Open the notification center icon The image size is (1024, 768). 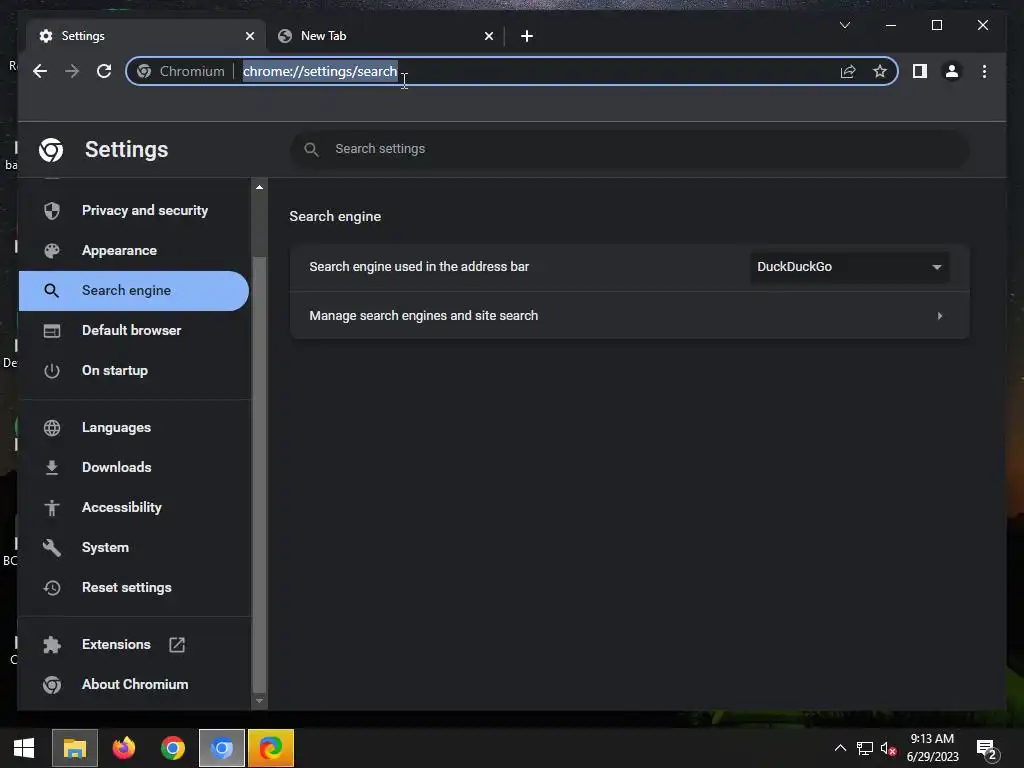[x=987, y=749]
